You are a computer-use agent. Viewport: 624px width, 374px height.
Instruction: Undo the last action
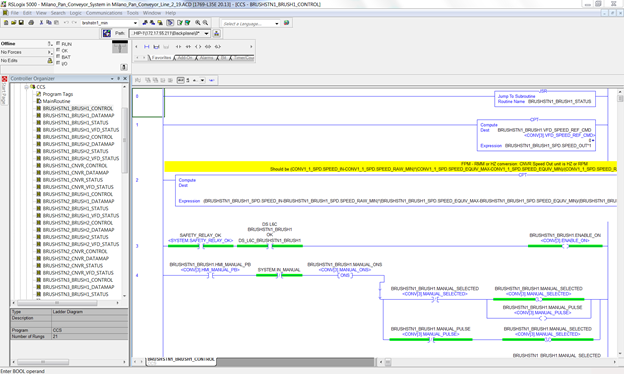tap(66, 23)
